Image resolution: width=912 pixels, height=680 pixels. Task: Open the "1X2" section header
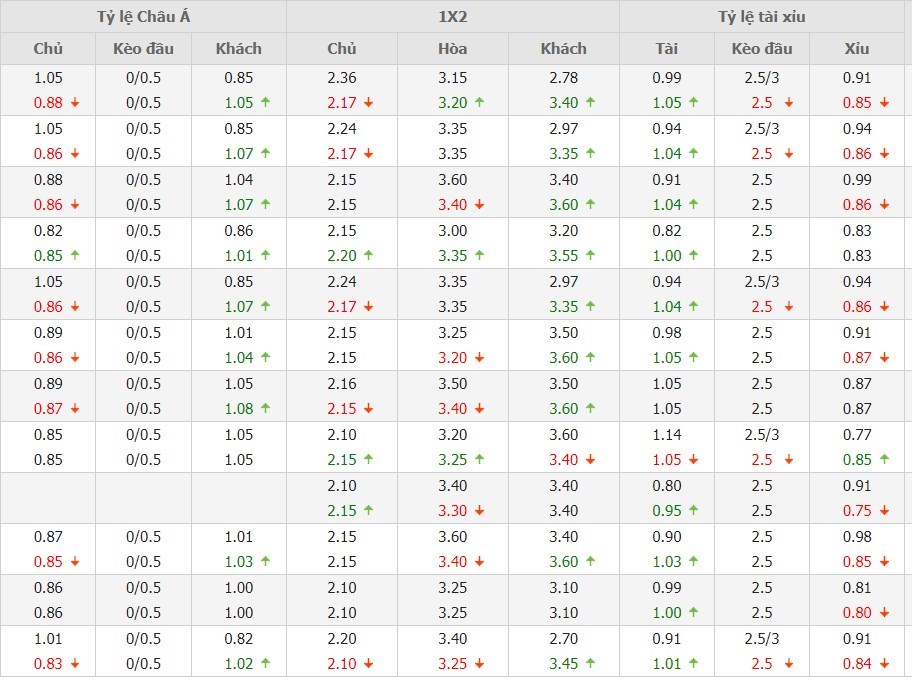coord(452,16)
